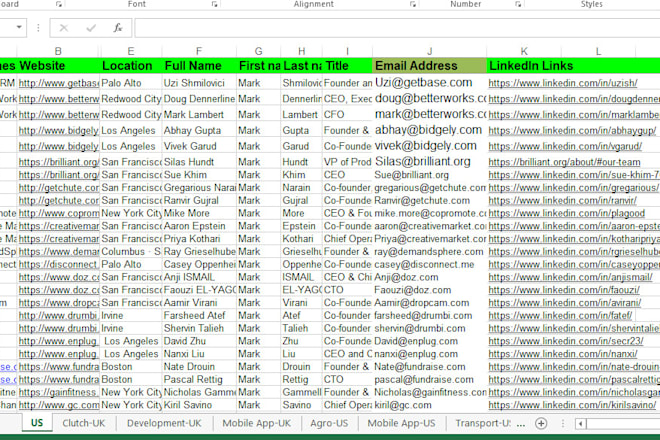Open the Transport-US sheet tab
This screenshot has width=660, height=440.
[482, 423]
